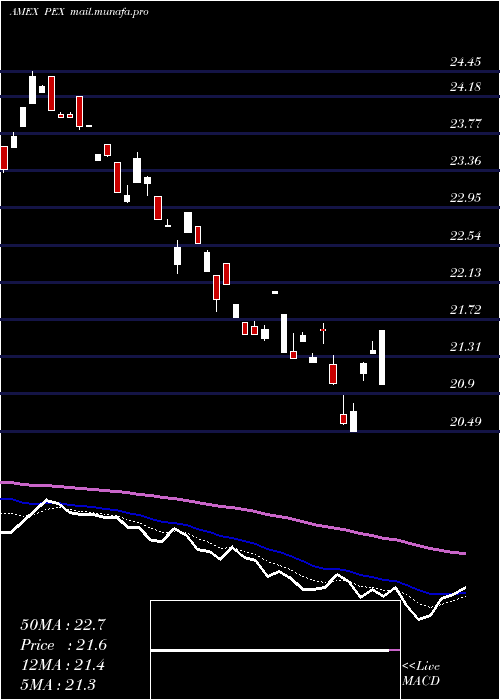Click the 23.77 price level label
The width and height of the screenshot is (500, 700).
coord(465,124)
